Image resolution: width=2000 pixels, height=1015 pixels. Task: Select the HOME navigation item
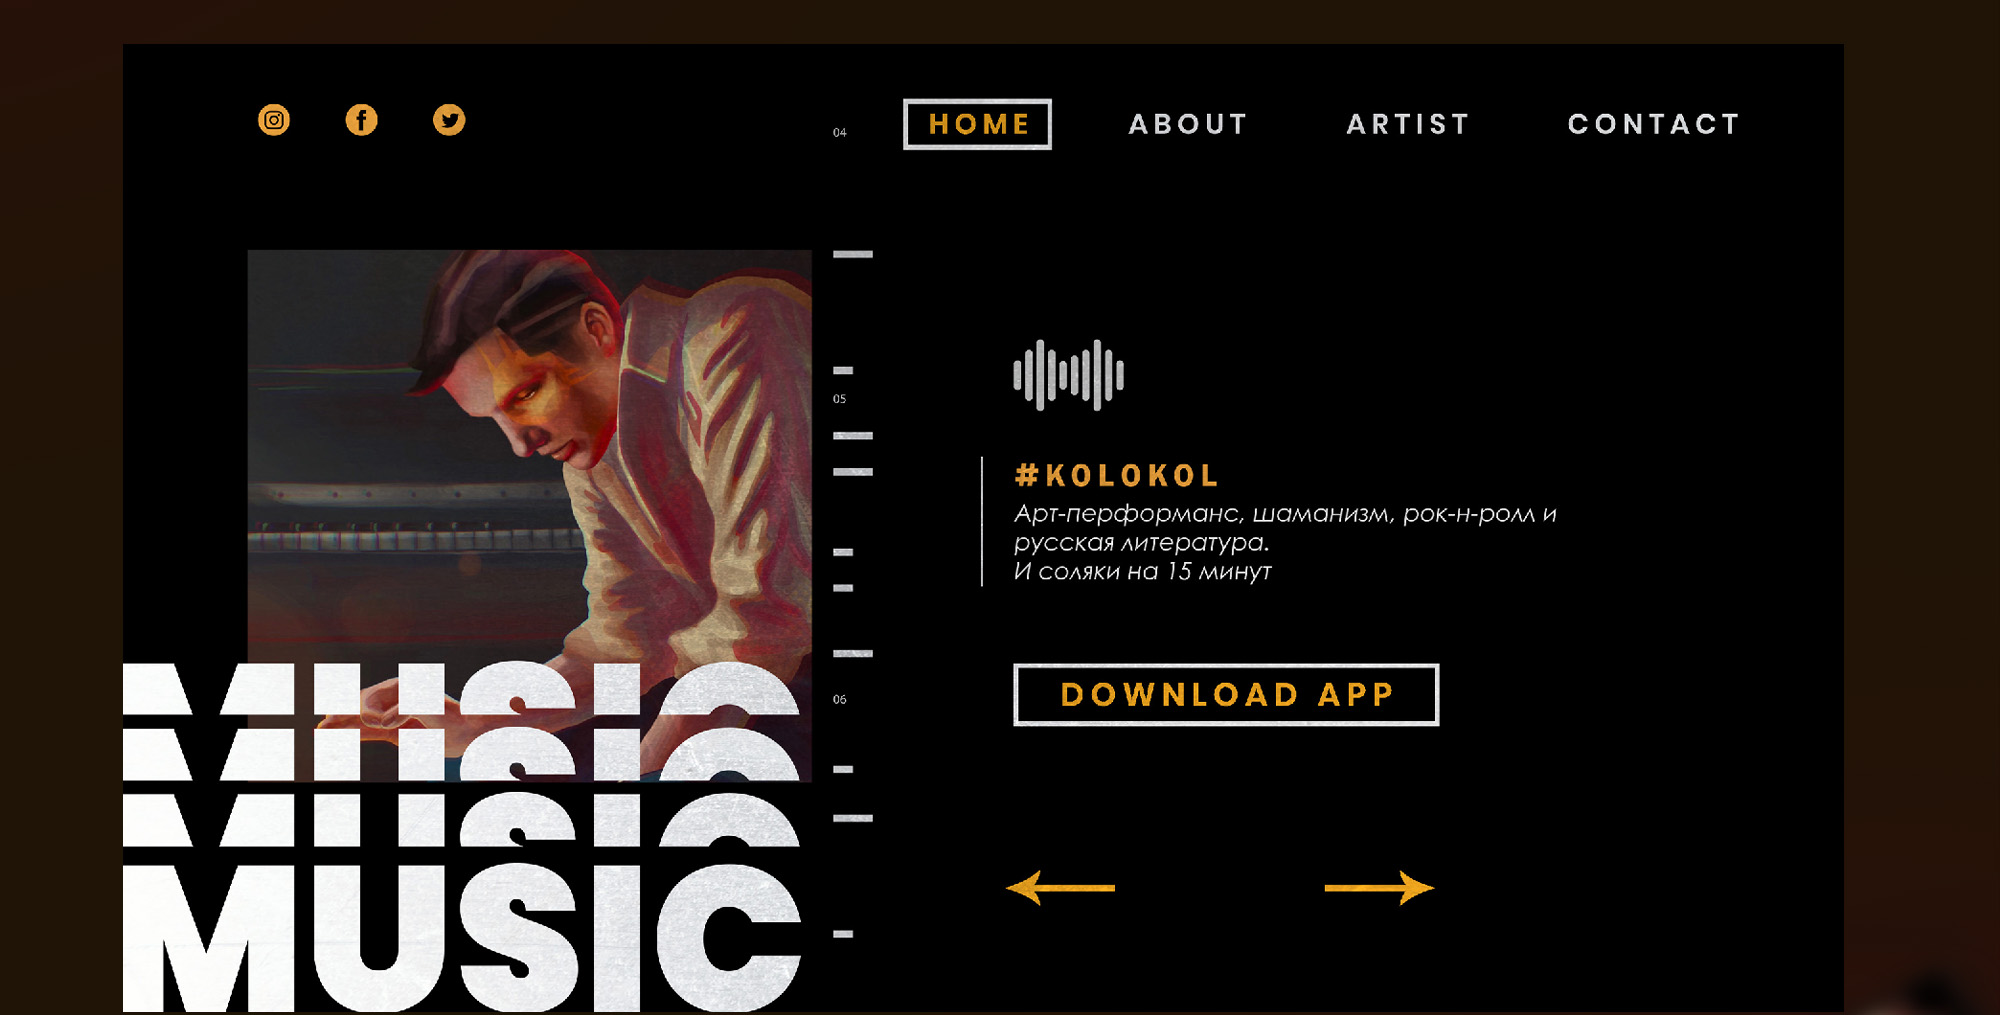pos(977,124)
